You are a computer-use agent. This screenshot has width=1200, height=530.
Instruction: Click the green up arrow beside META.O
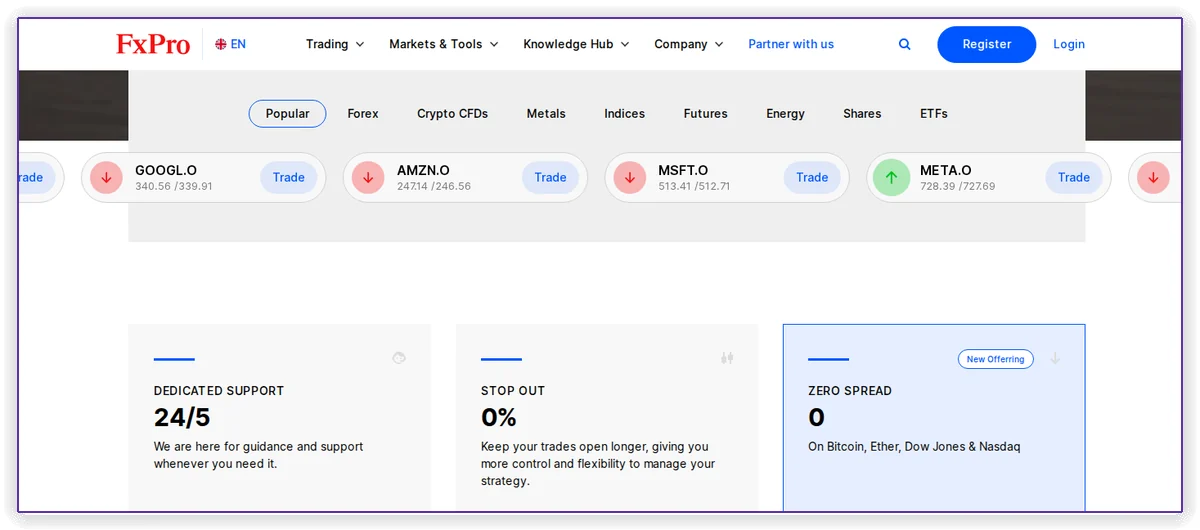coord(891,178)
